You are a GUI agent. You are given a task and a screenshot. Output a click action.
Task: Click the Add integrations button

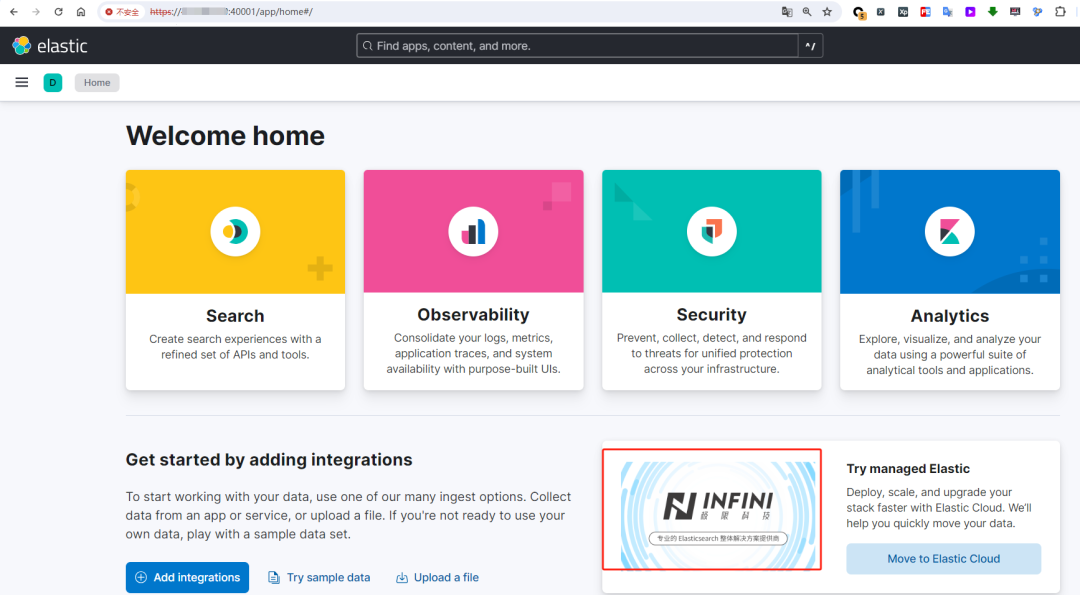point(187,577)
